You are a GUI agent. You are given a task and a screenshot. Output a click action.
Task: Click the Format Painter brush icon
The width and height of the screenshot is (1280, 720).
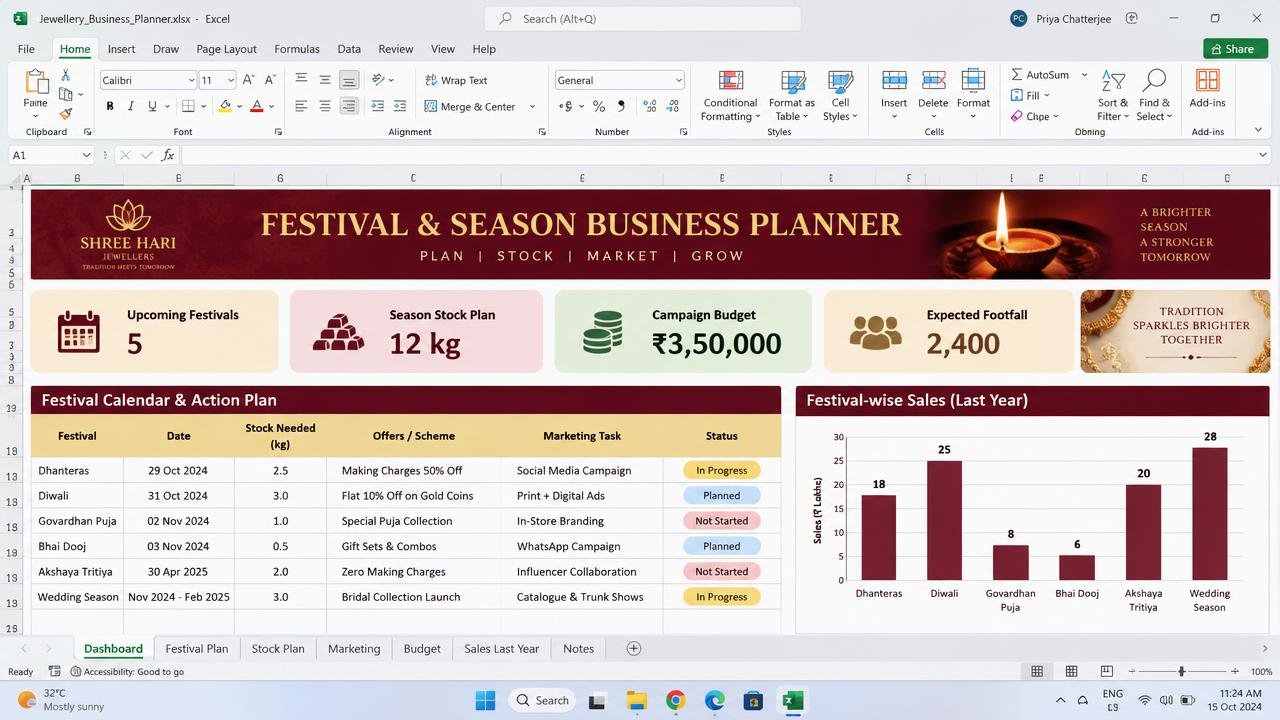pyautogui.click(x=65, y=113)
